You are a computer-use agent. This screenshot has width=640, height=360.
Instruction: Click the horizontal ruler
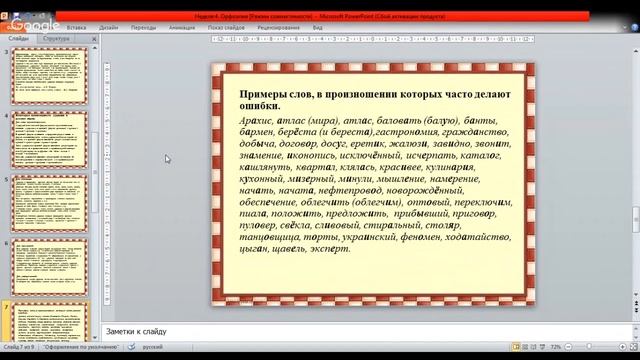tap(373, 39)
